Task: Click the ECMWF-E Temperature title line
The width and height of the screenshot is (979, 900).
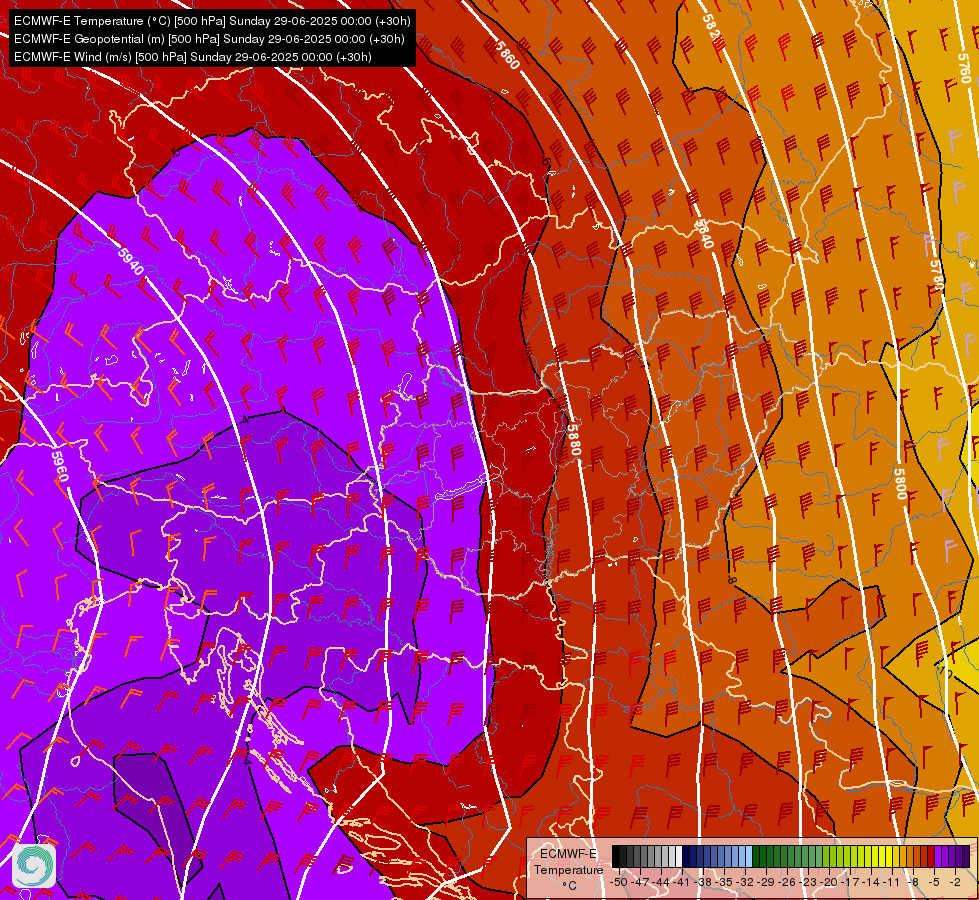Action: point(212,21)
